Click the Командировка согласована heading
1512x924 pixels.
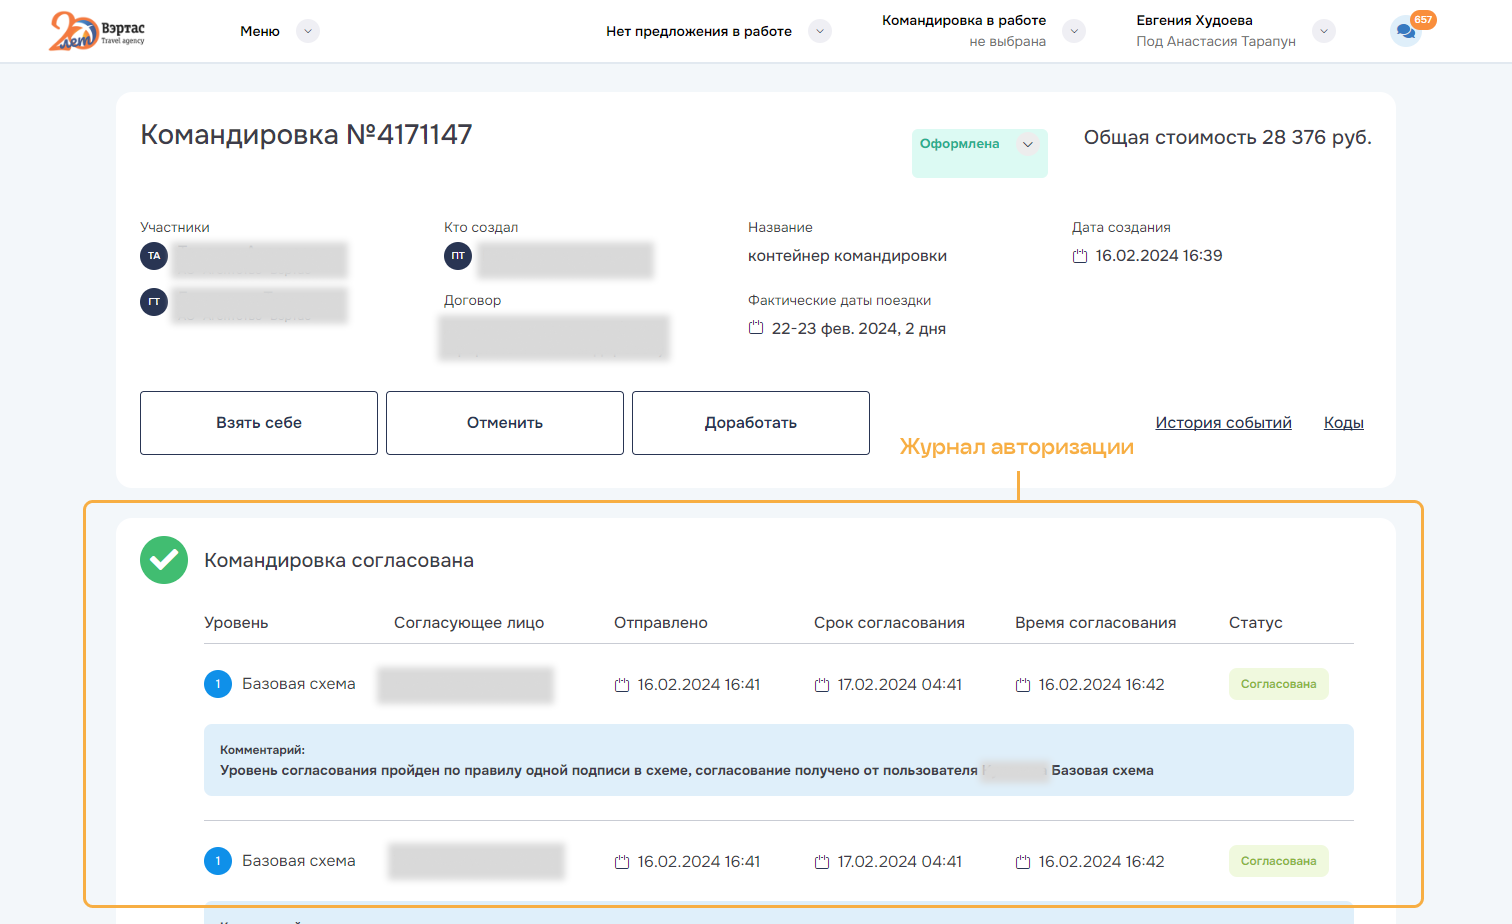[339, 560]
